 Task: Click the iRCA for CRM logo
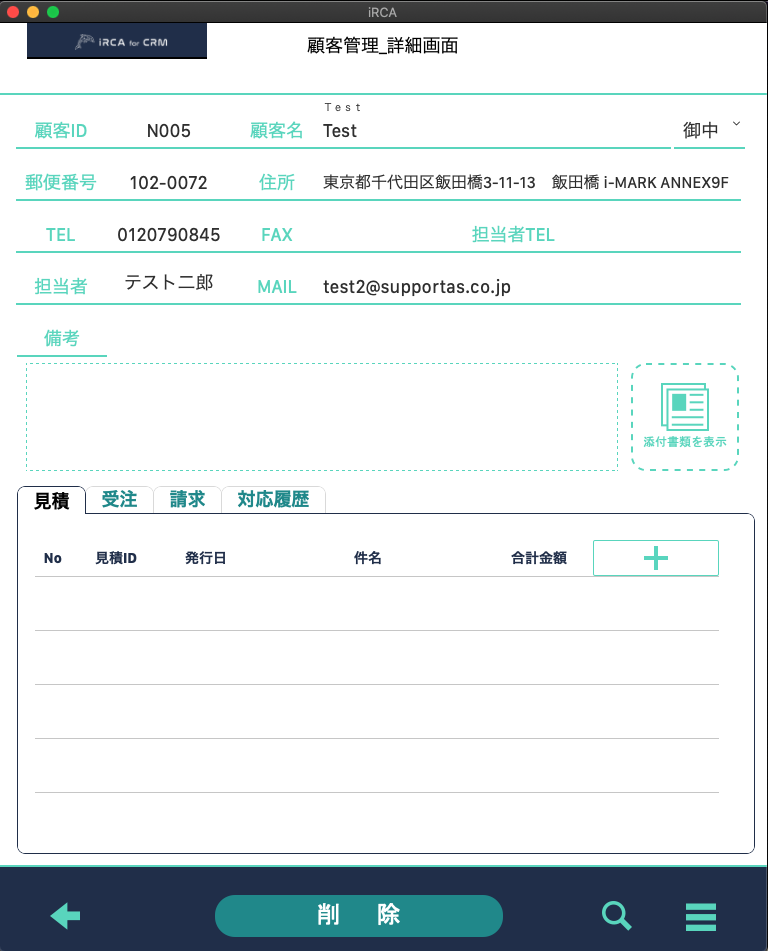(x=117, y=42)
